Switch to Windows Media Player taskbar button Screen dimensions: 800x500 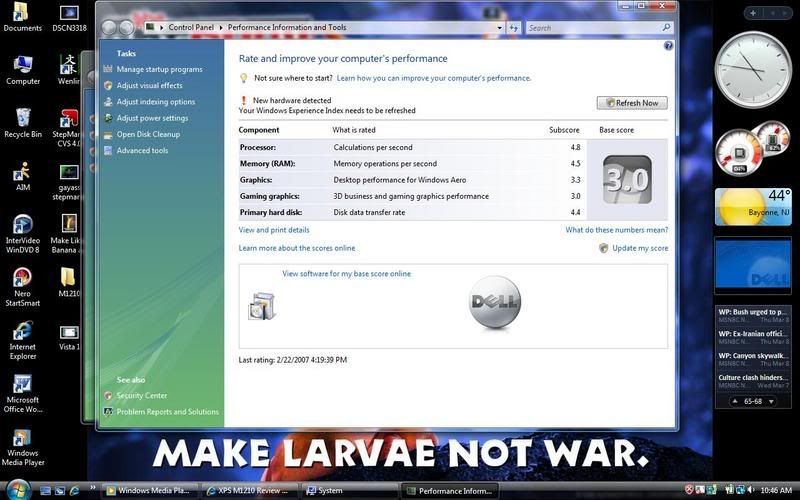[x=149, y=491]
